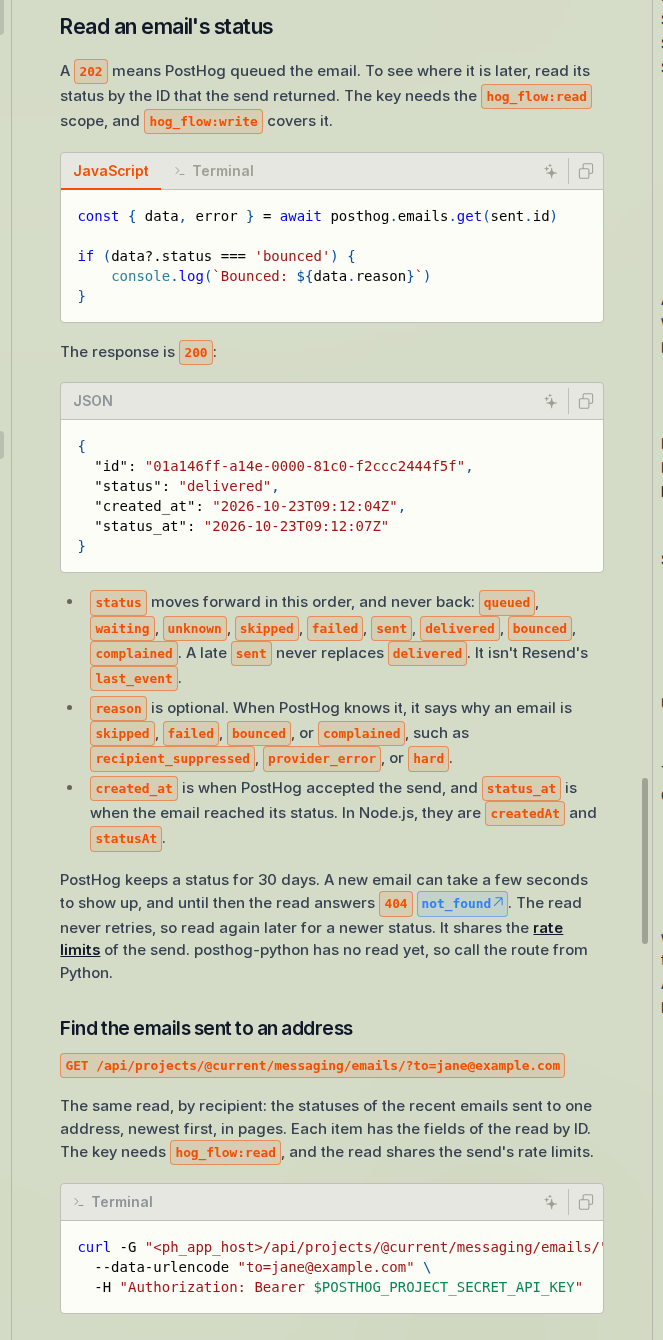Click the provider_error reason chip
Image resolution: width=663 pixels, height=1340 pixels.
pyautogui.click(x=321, y=759)
